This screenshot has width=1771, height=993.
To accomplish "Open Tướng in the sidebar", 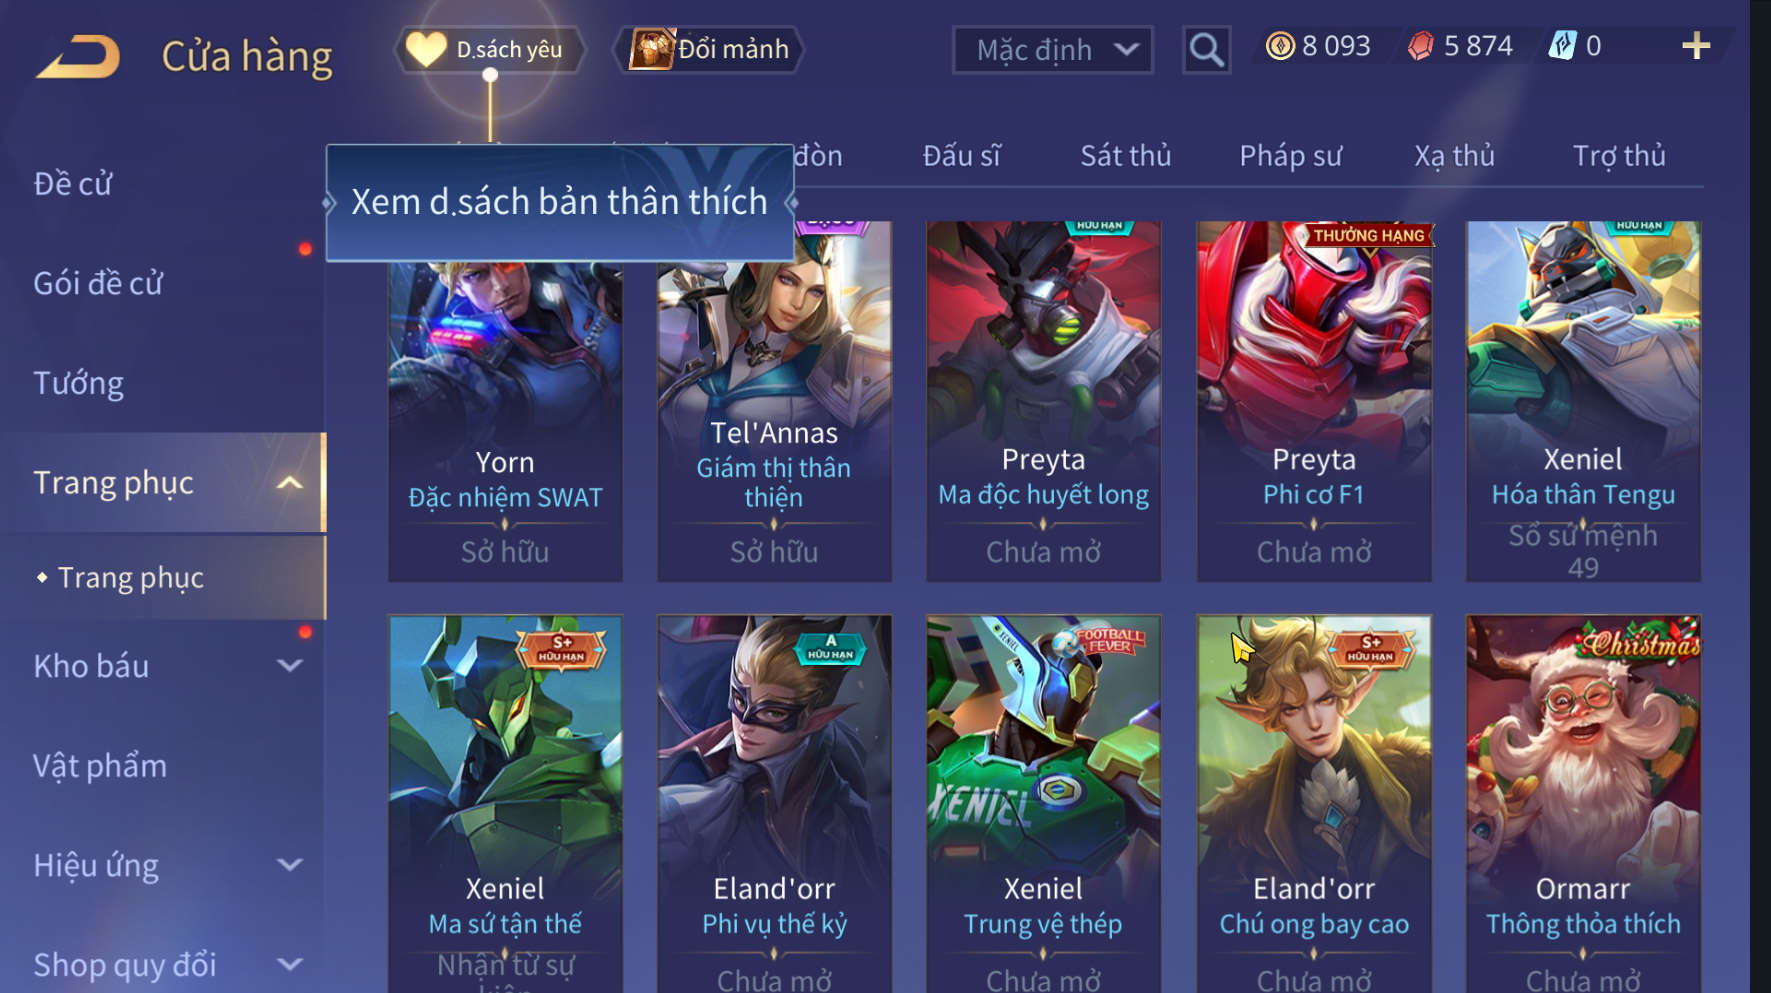I will (x=79, y=384).
